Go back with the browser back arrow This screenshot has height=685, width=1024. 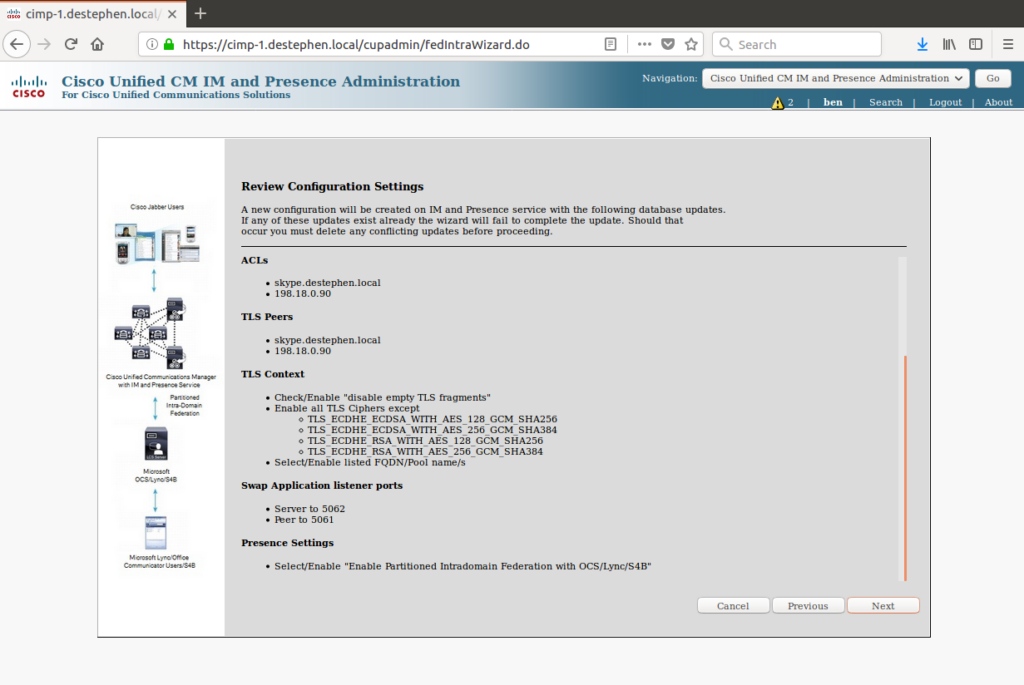17,44
